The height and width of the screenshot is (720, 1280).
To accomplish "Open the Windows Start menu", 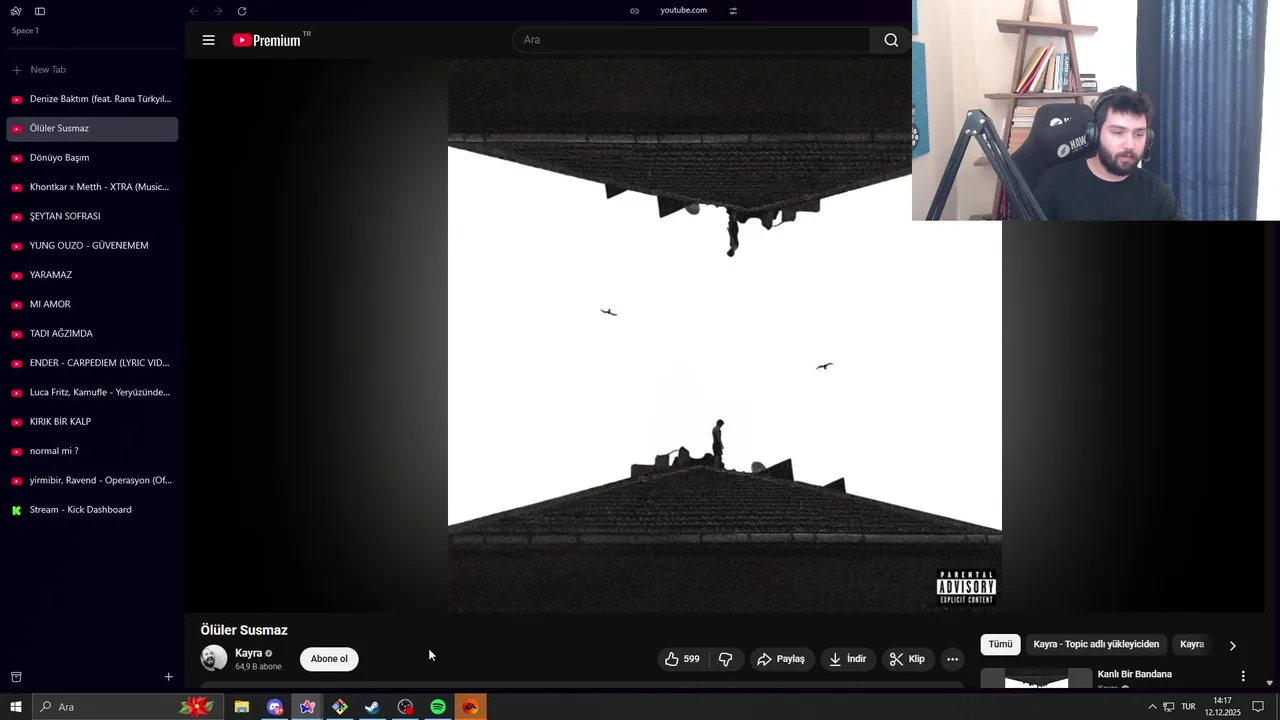I will [x=16, y=707].
